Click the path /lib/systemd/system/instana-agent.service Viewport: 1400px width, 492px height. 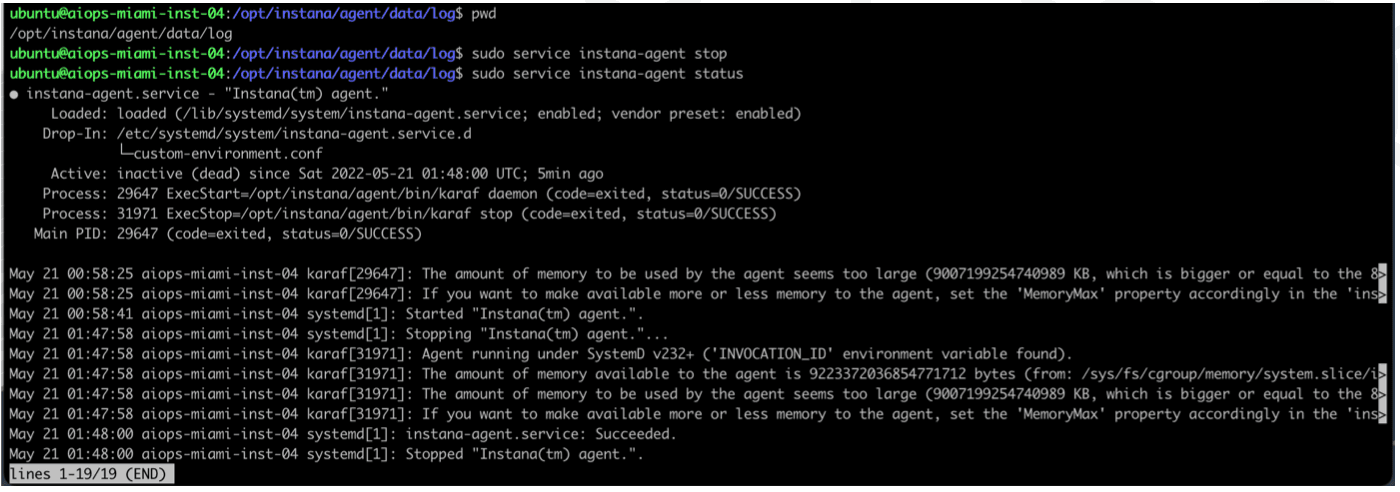351,114
